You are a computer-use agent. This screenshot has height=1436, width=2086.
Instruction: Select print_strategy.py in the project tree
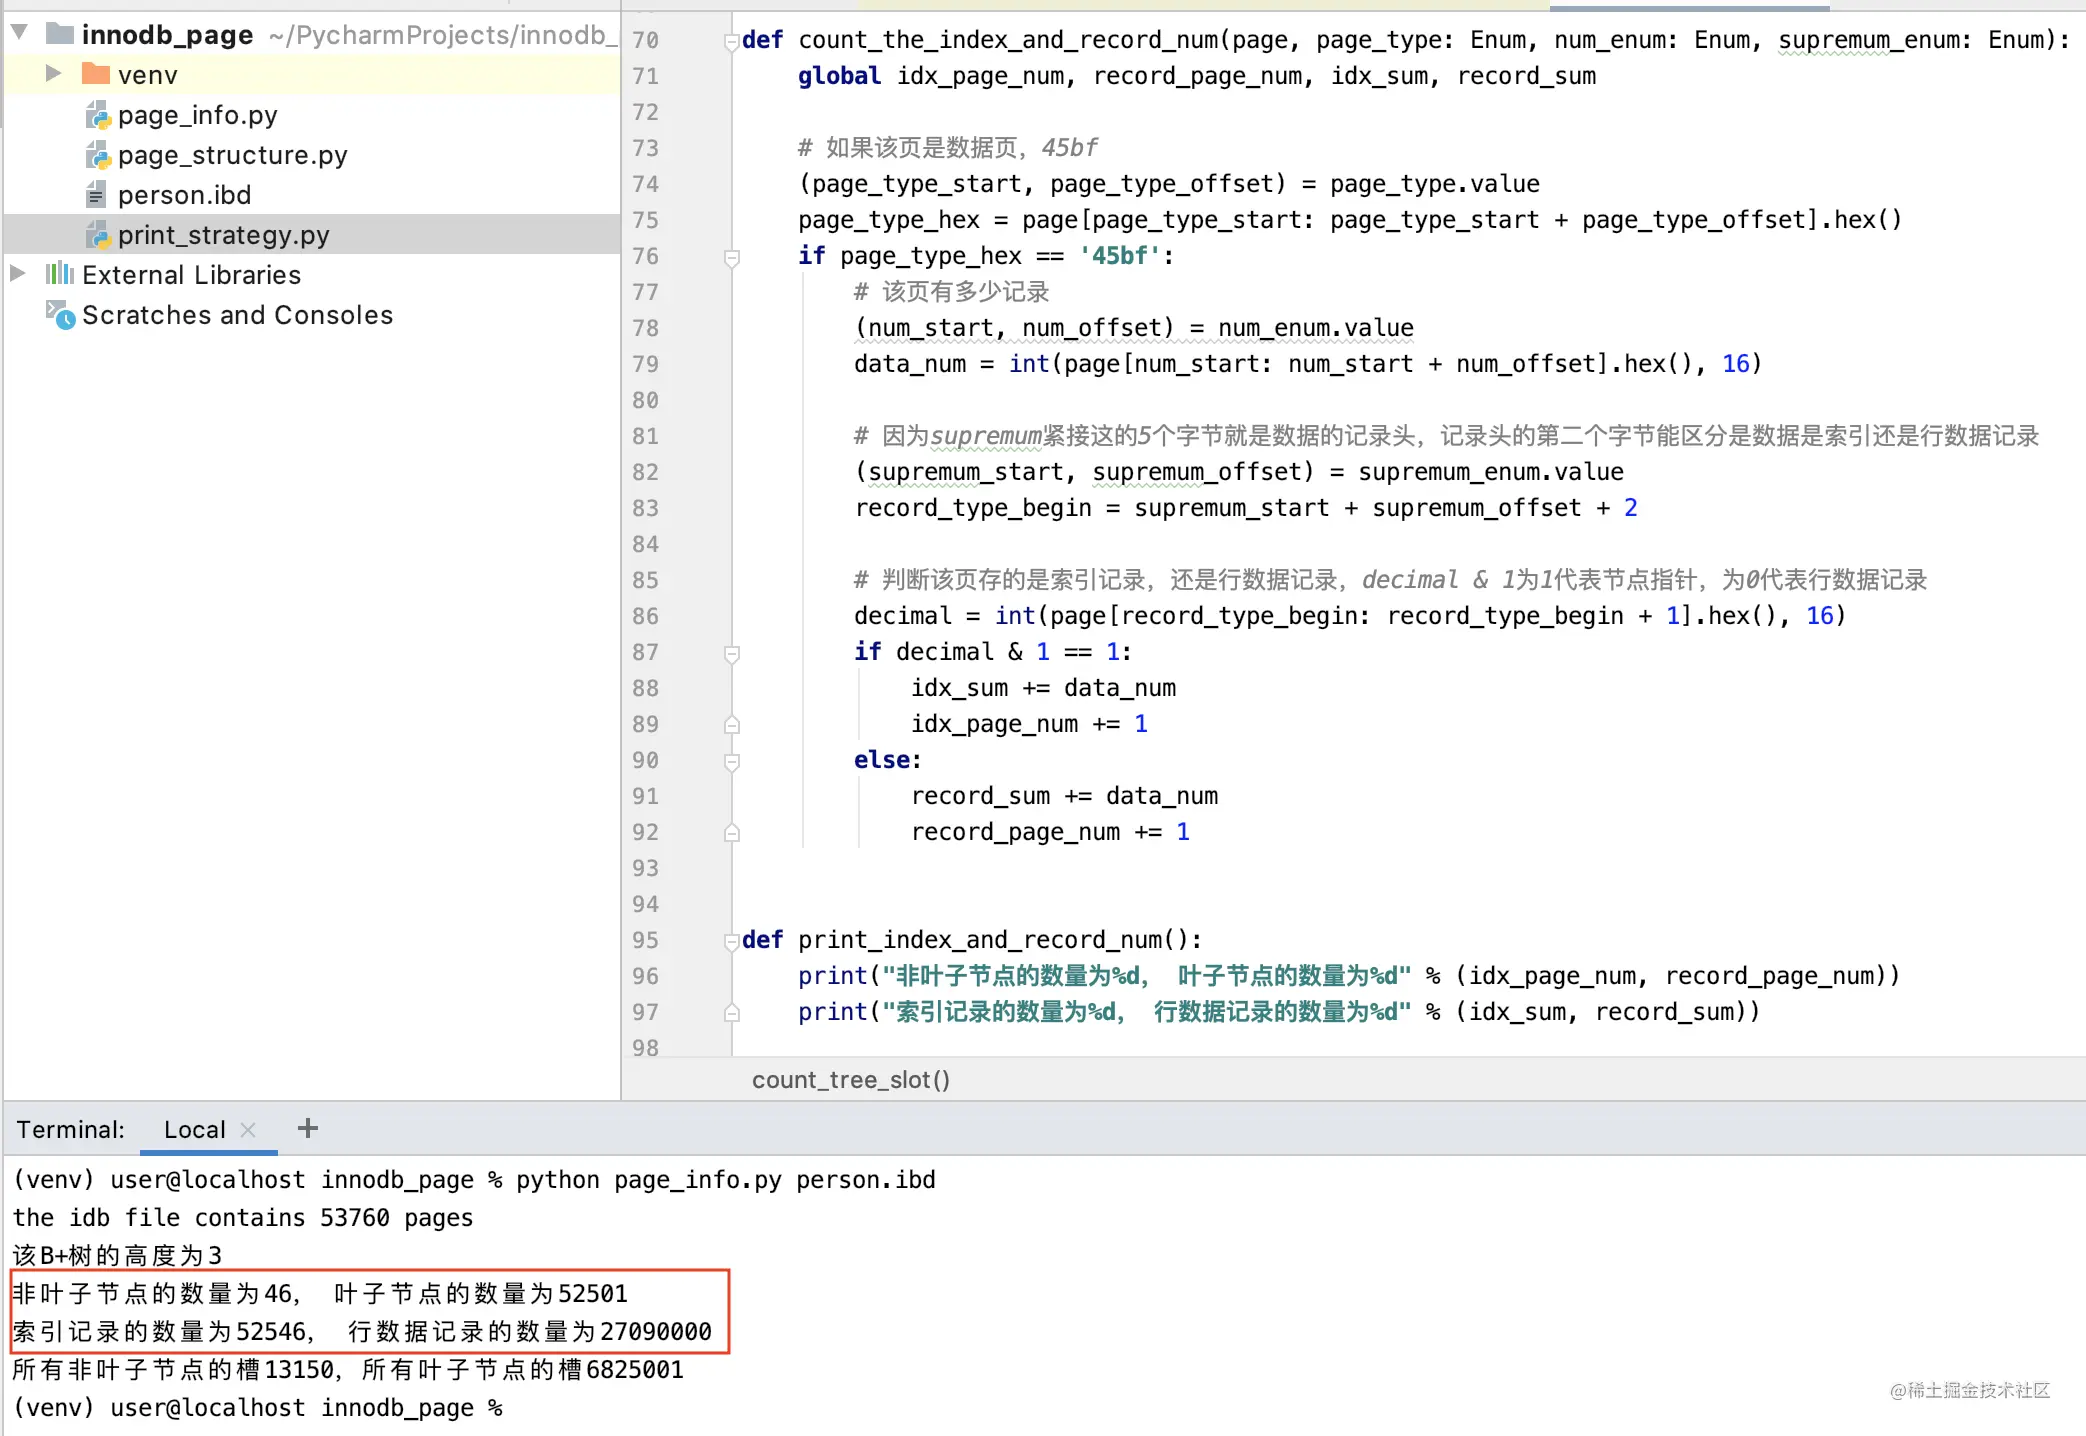(x=223, y=235)
